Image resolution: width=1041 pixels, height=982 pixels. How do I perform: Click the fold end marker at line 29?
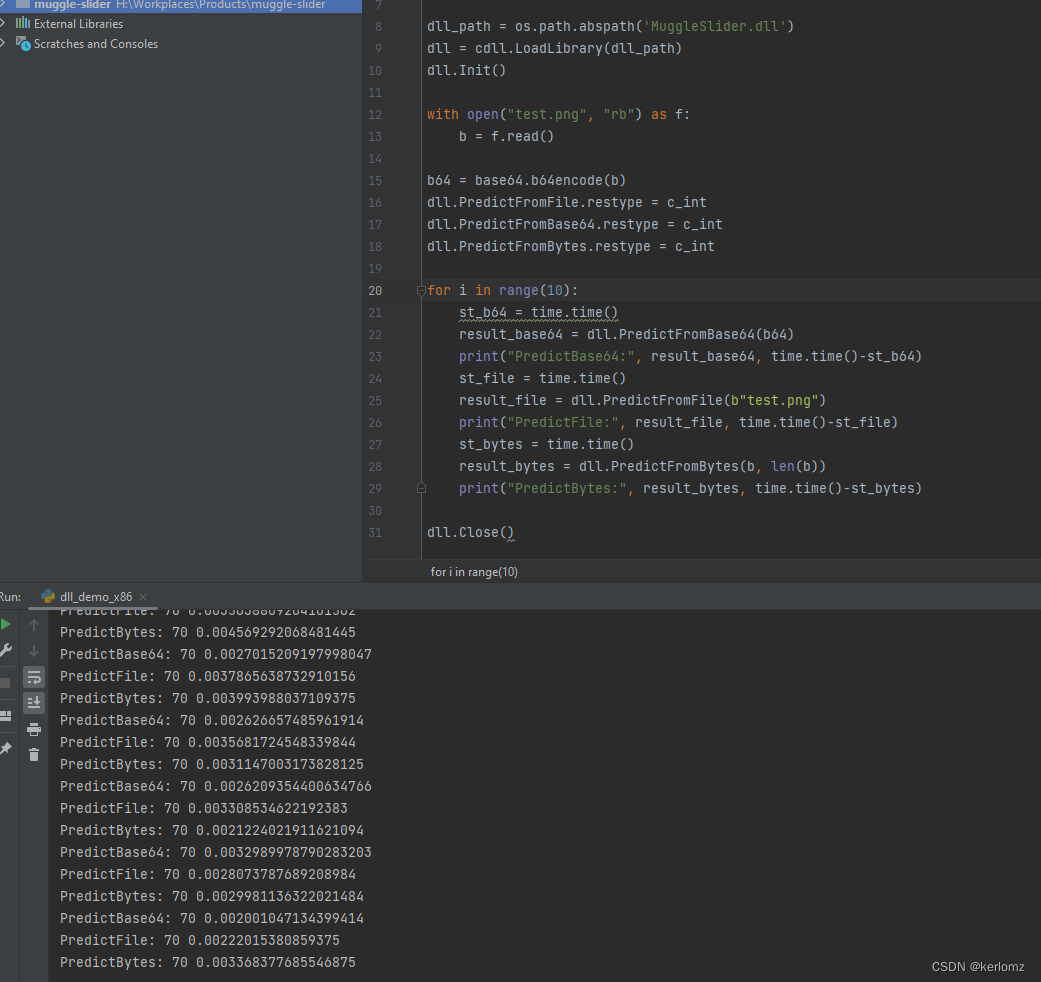tap(421, 488)
